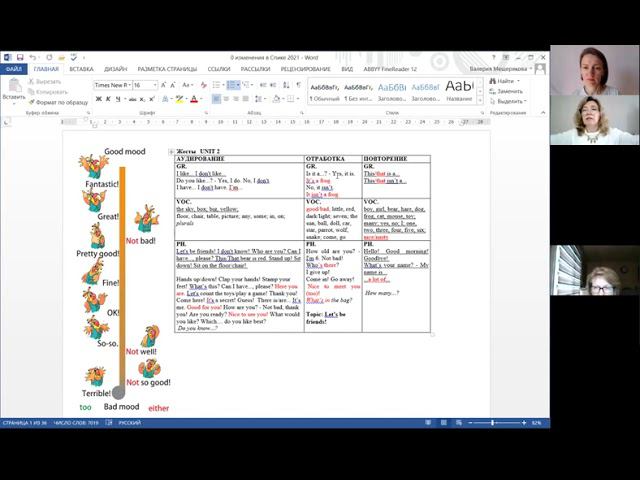The height and width of the screenshot is (480, 640).
Task: Zoom in with the plus button
Action: (x=524, y=423)
